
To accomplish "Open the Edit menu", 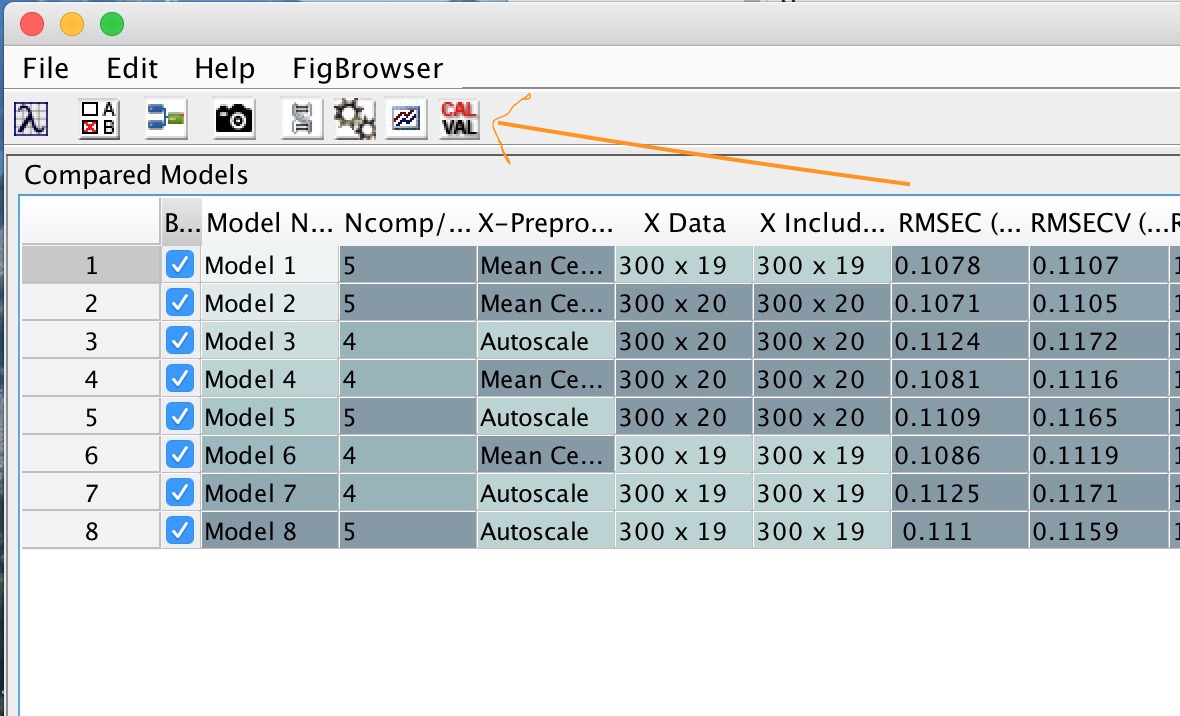I will tap(132, 68).
